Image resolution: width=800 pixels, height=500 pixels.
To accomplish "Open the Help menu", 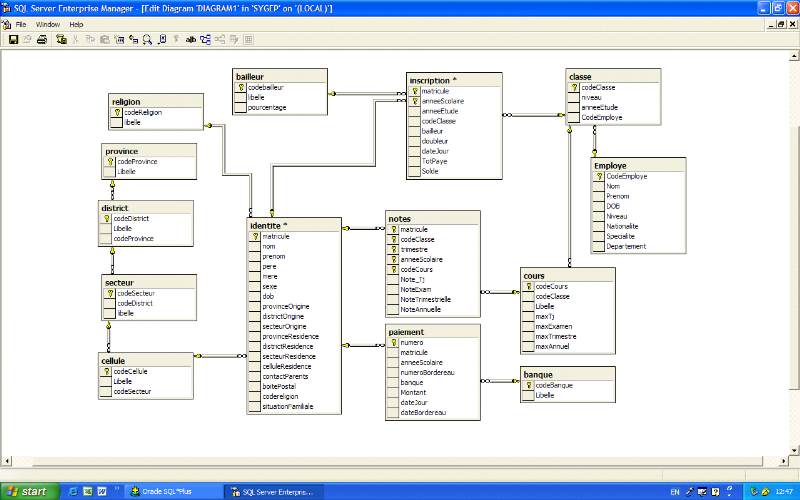I will tap(76, 23).
